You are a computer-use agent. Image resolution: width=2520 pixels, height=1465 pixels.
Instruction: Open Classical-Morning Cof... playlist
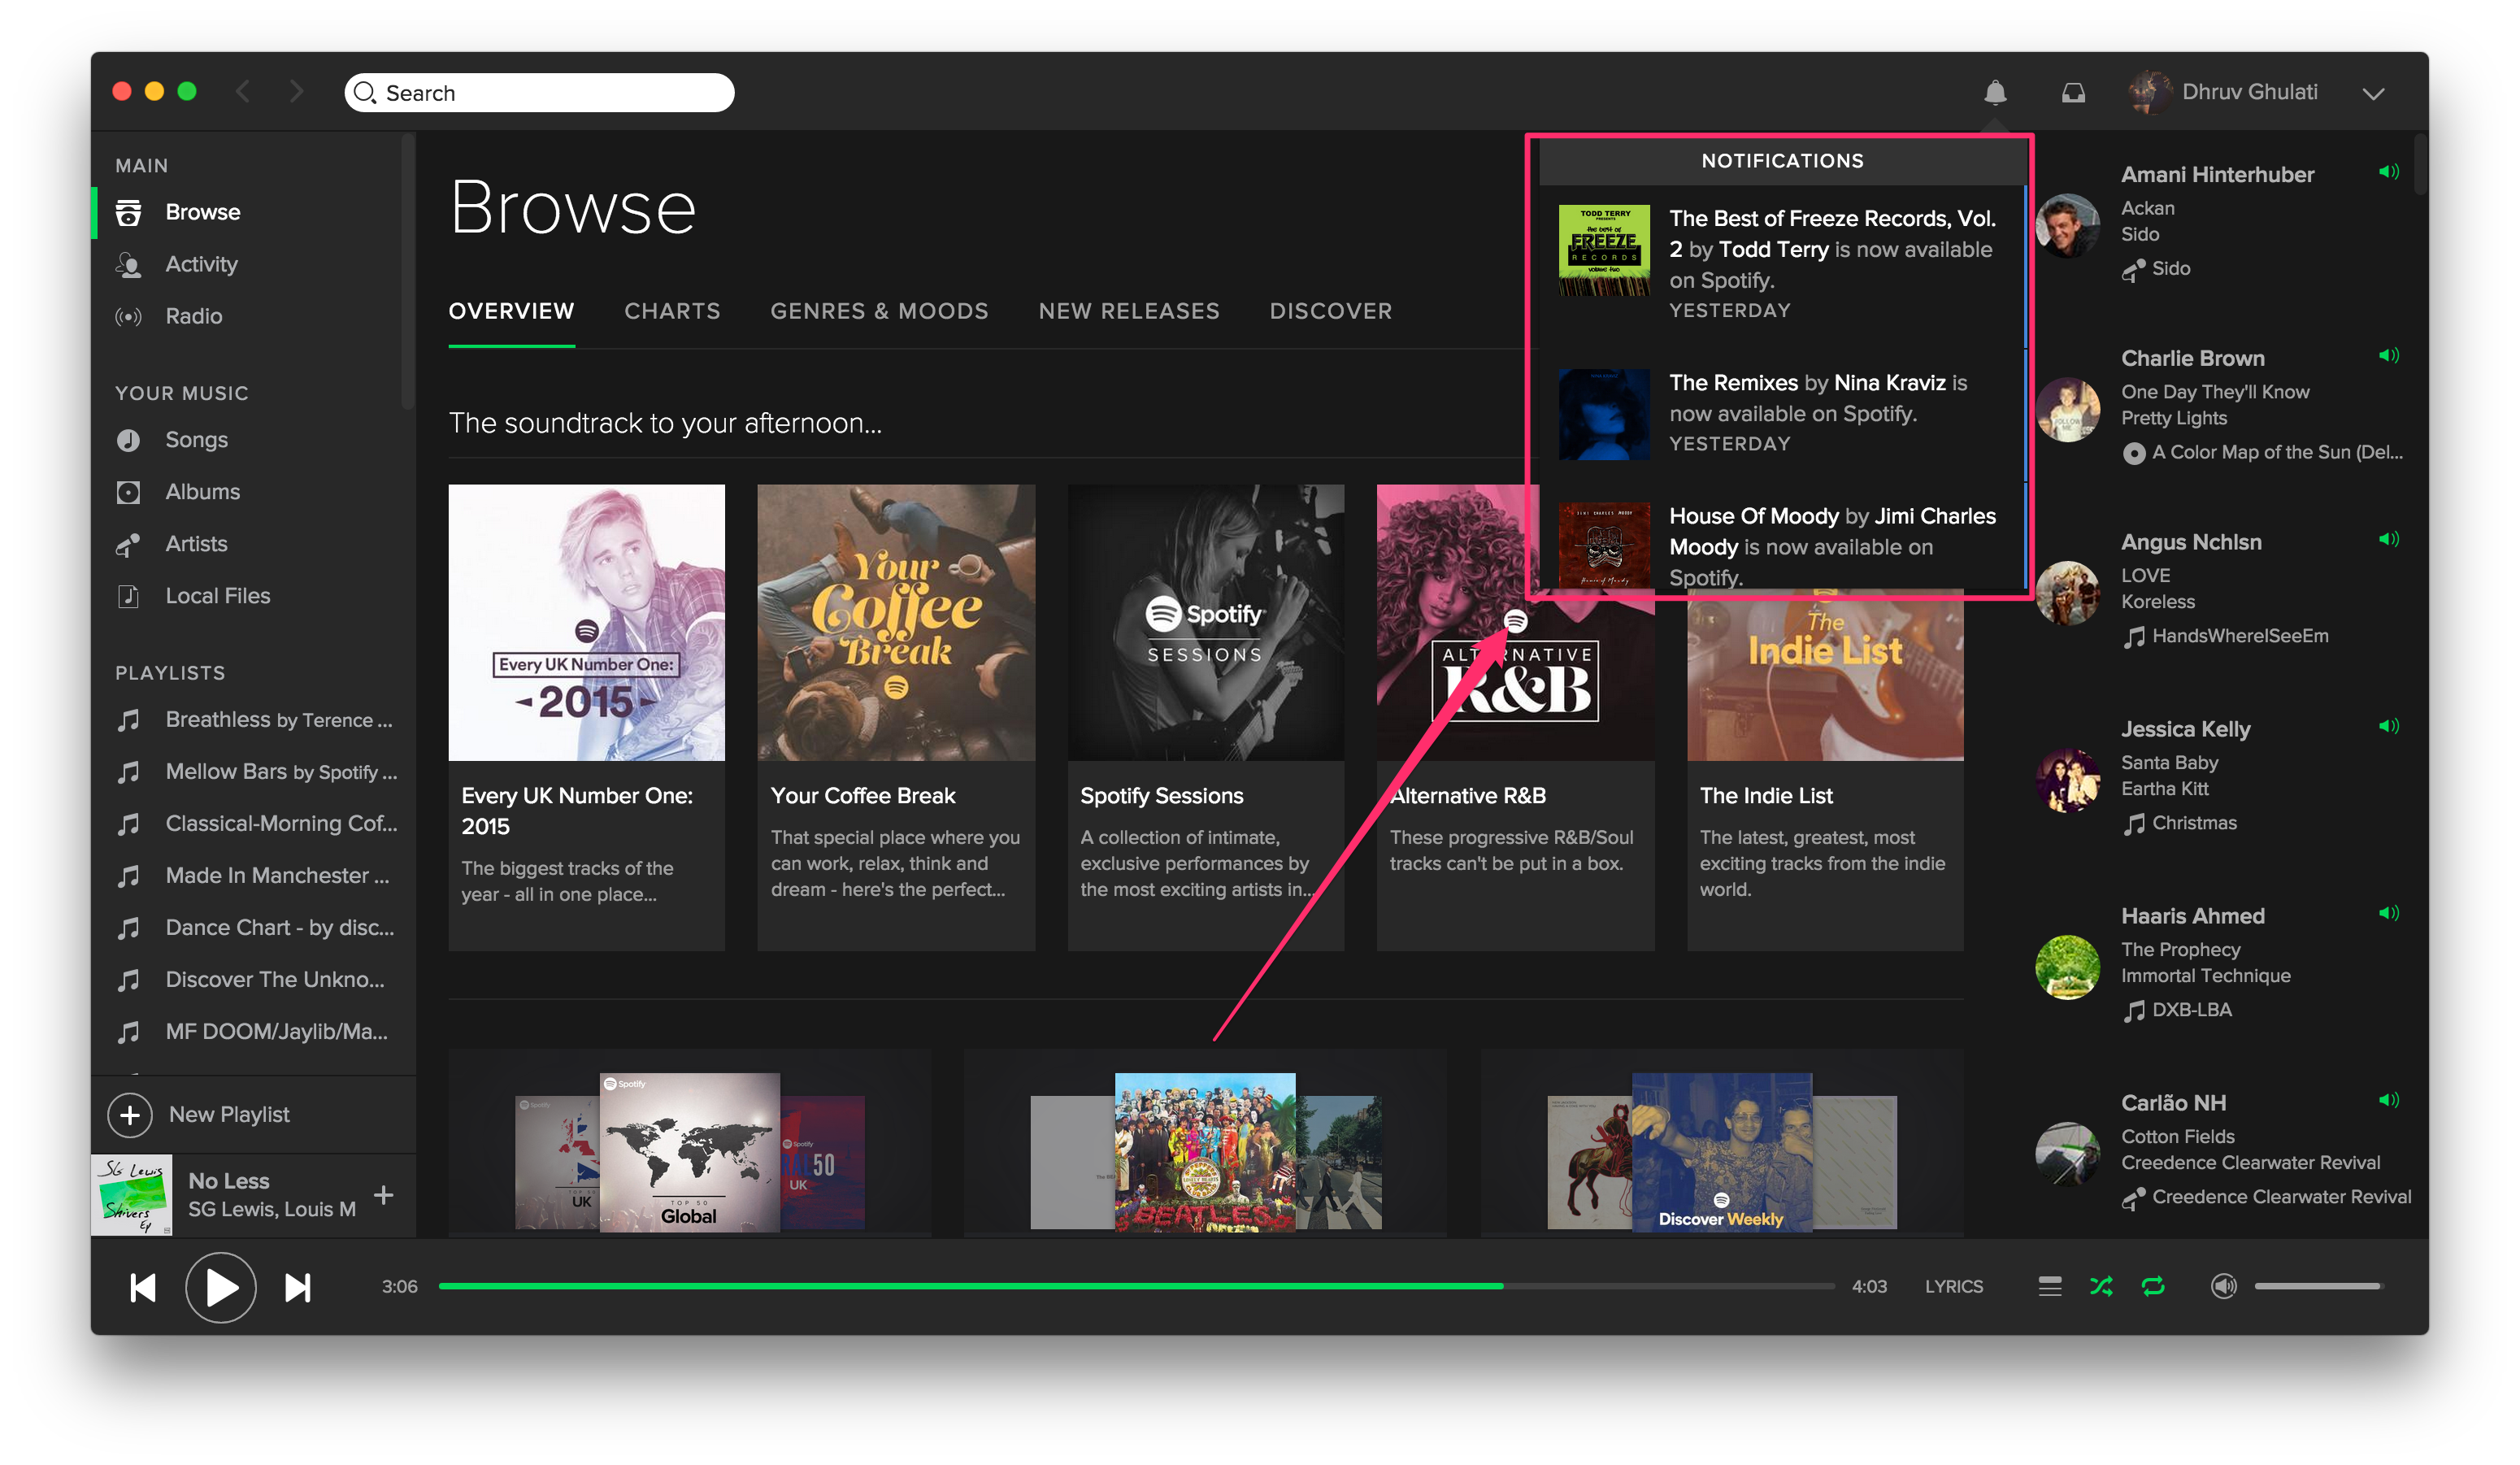(x=281, y=824)
